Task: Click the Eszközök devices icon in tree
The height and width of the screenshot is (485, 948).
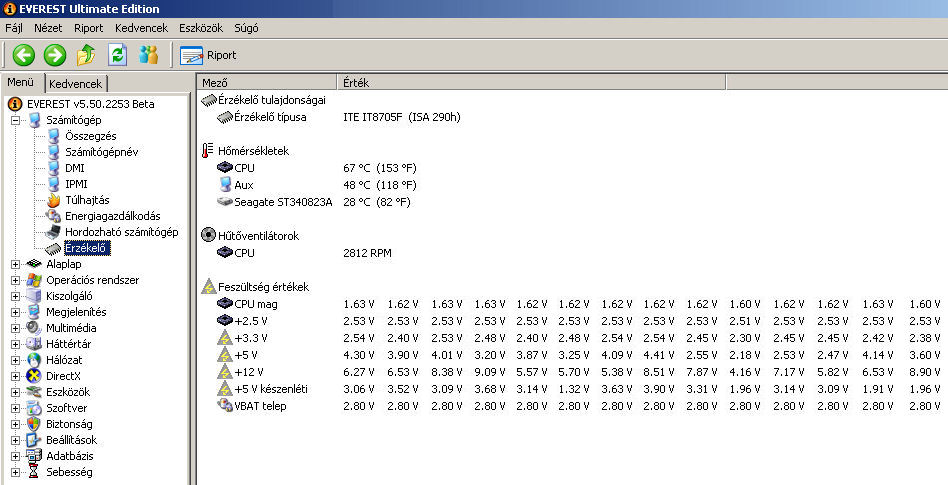Action: coord(34,392)
